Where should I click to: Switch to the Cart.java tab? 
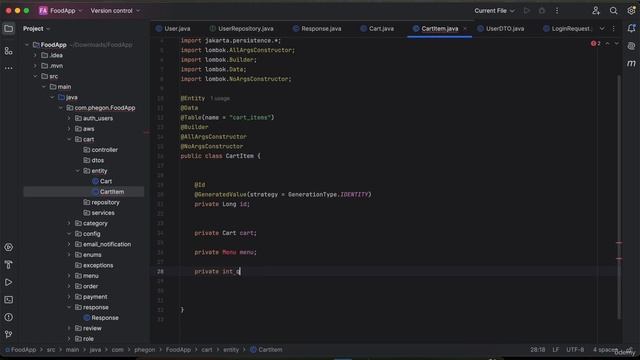tap(377, 29)
